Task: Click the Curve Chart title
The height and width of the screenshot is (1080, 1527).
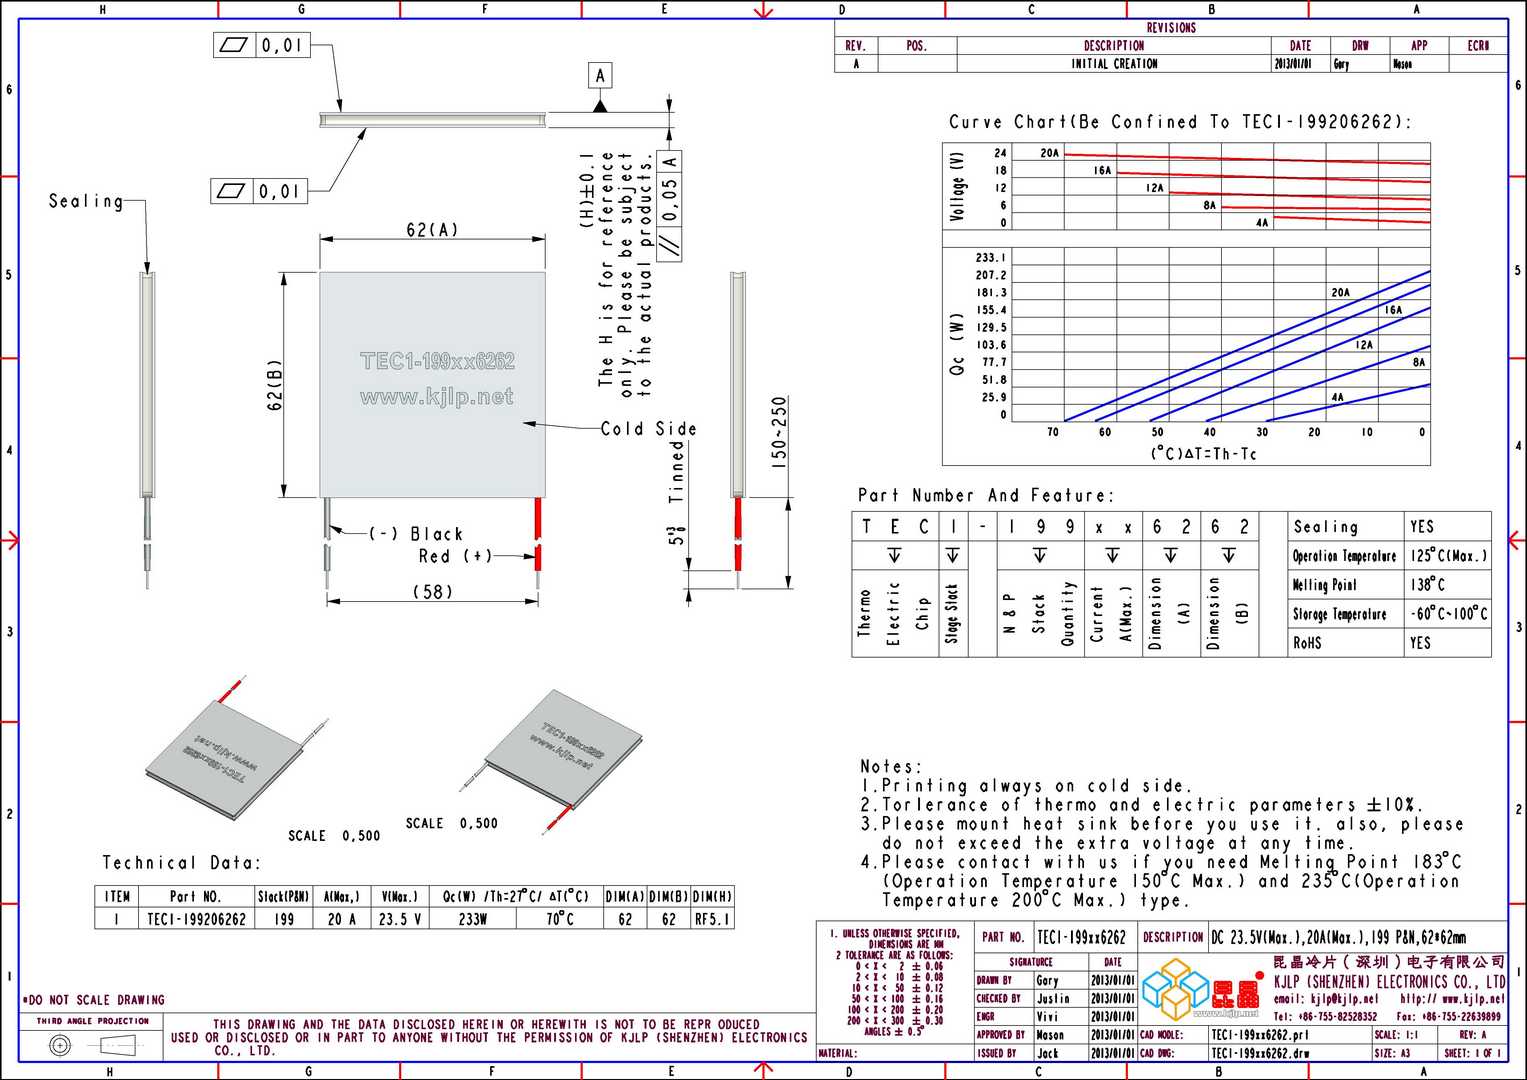Action: coord(1180,122)
